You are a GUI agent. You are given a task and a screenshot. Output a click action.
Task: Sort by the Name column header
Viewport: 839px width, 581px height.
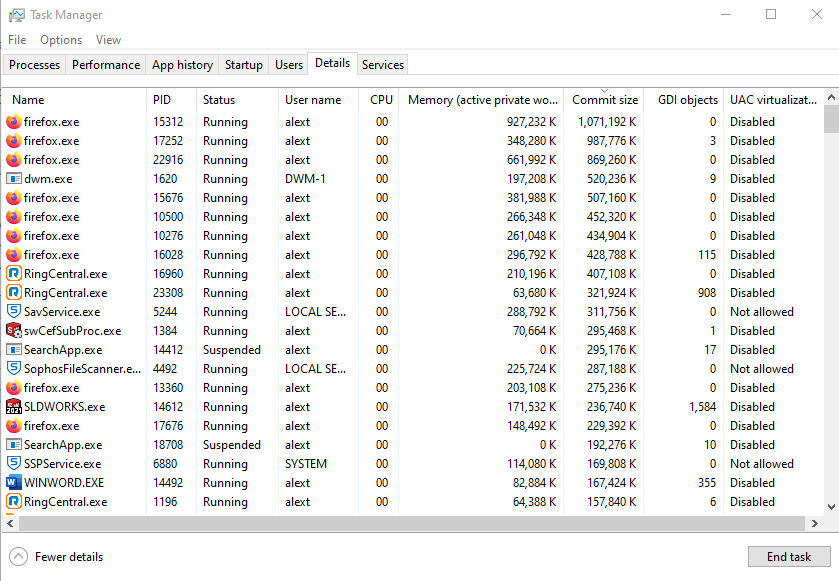75,100
